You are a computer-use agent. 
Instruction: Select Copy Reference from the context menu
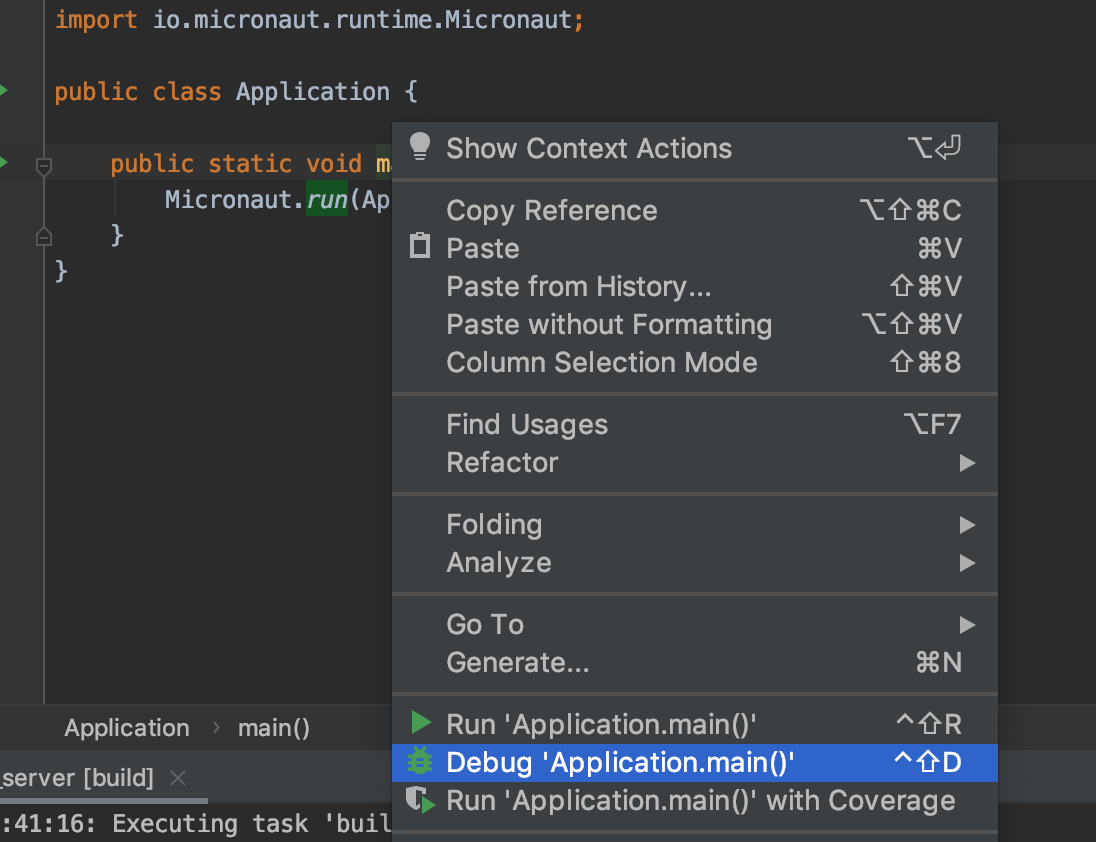(x=695, y=210)
